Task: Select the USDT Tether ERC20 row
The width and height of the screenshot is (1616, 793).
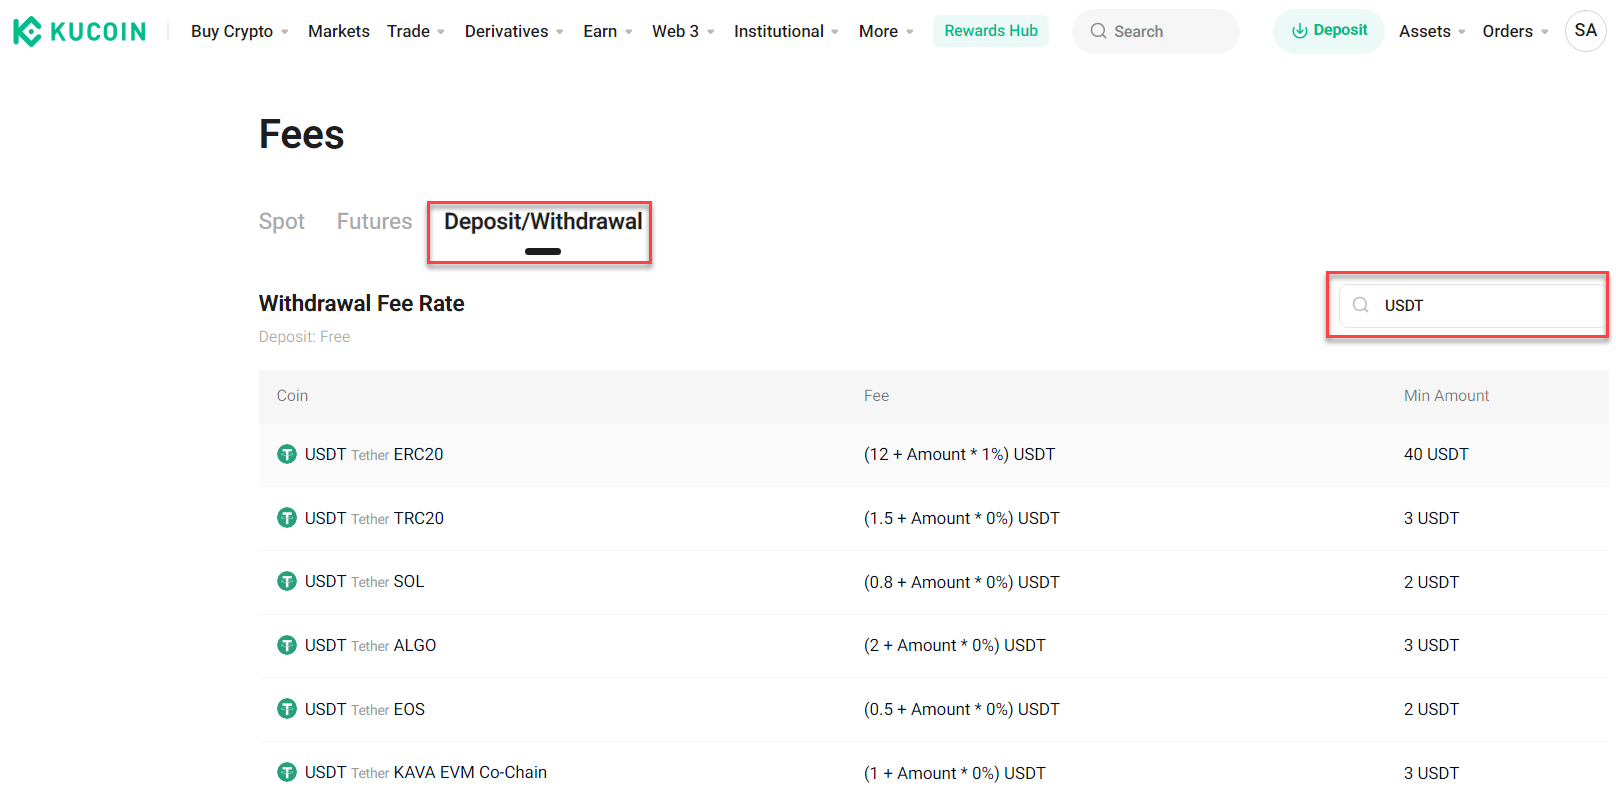Action: pyautogui.click(x=934, y=454)
